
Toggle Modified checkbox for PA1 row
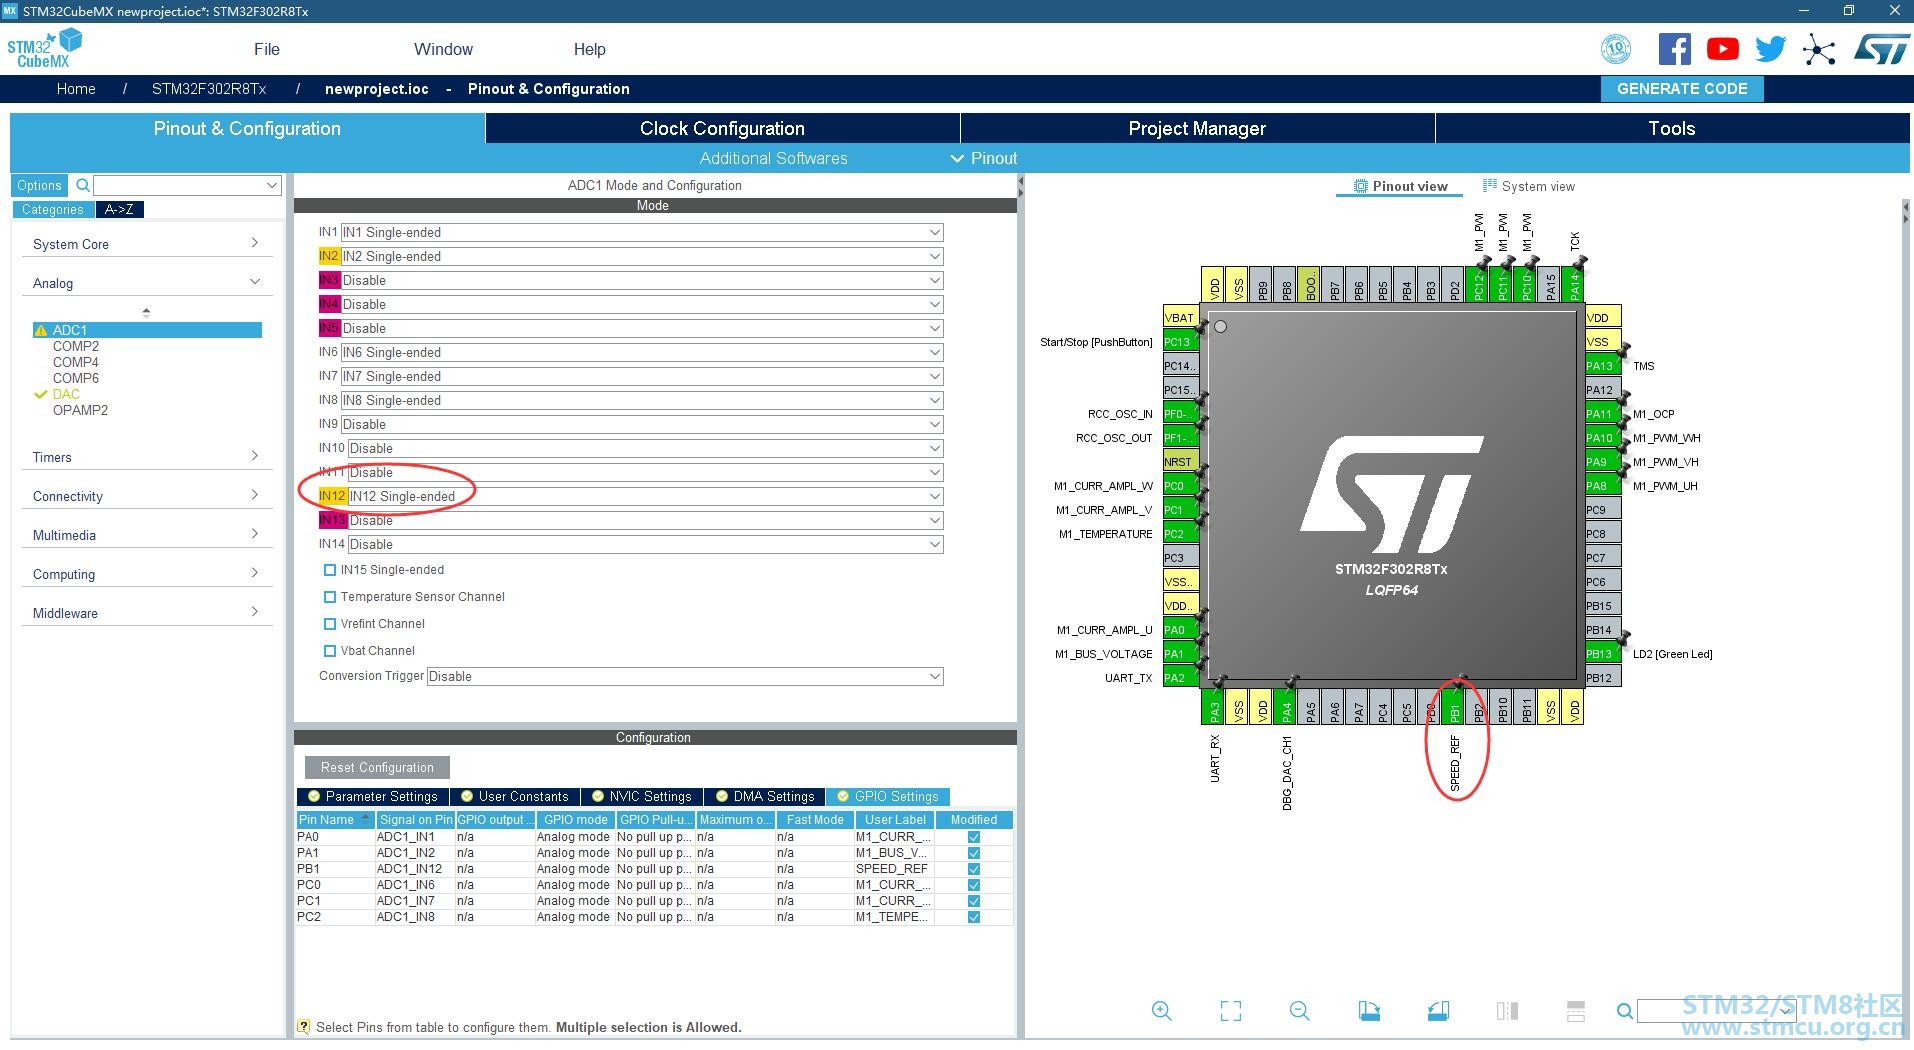974,853
